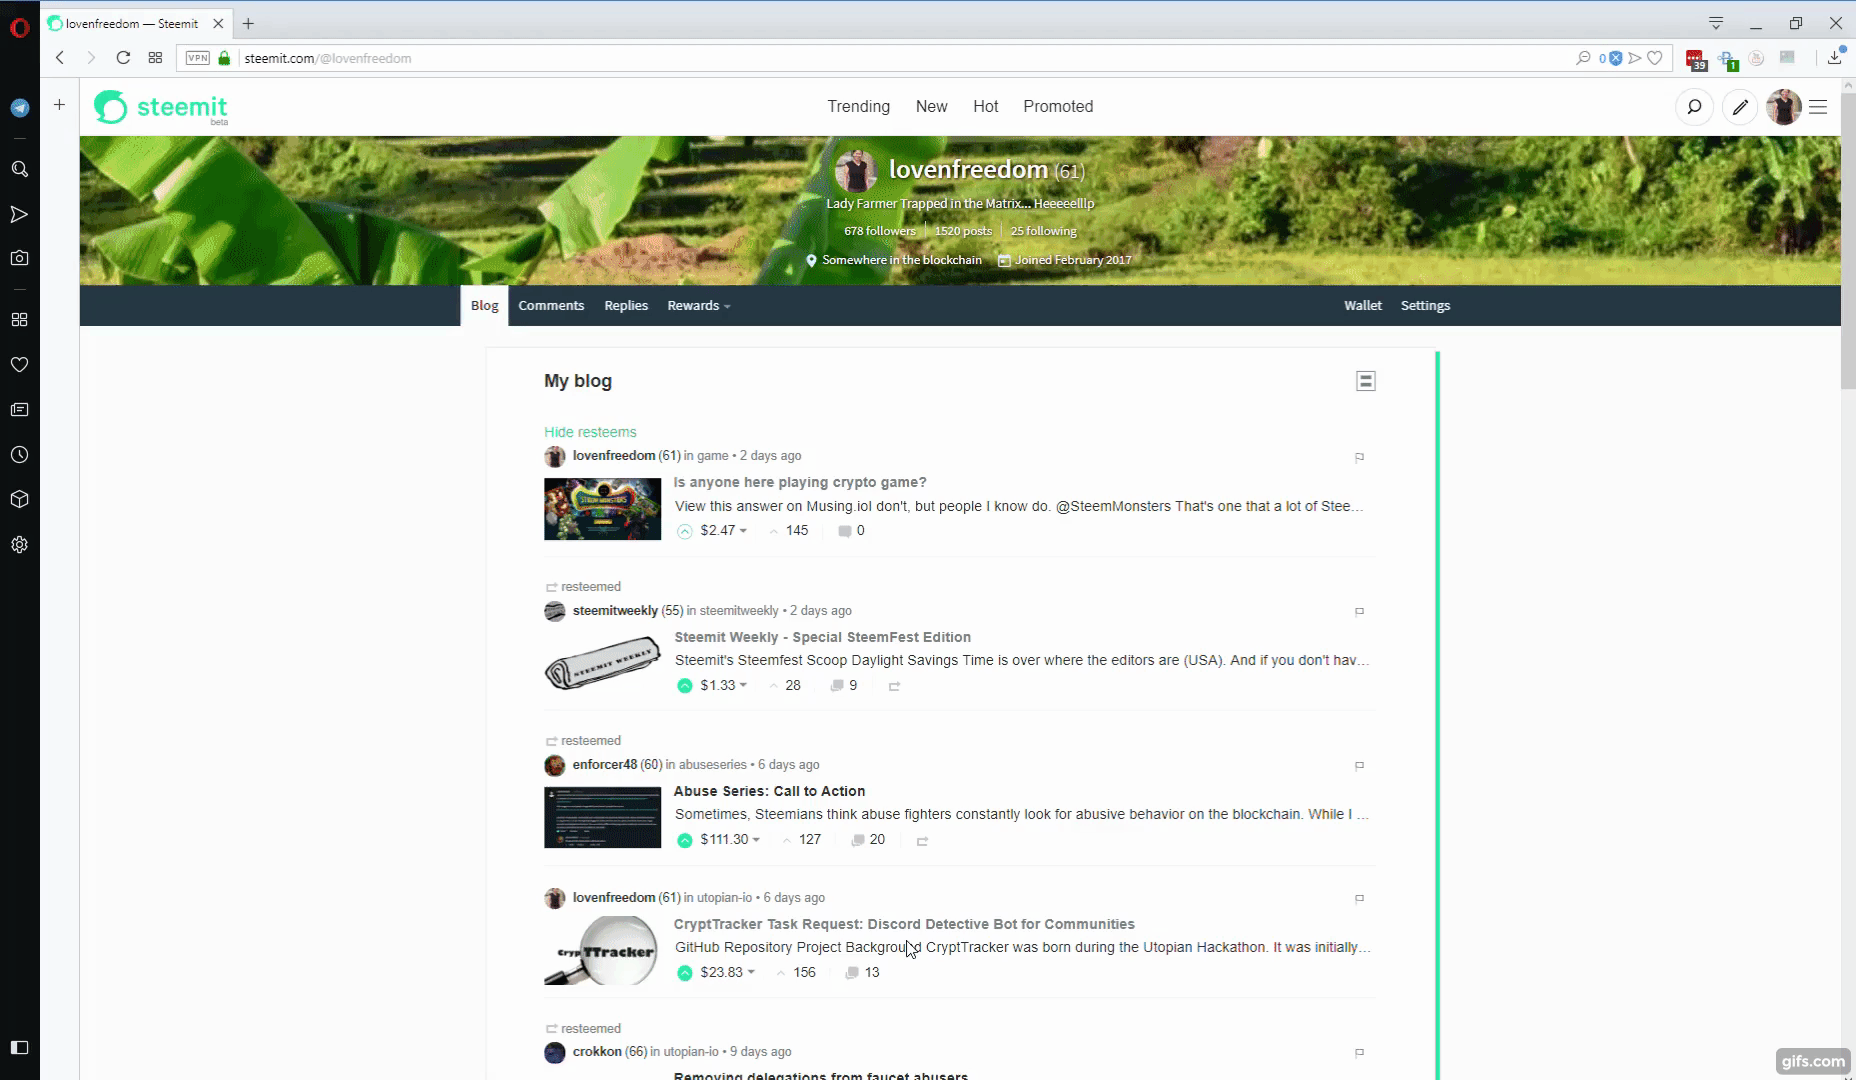Select the Comments tab
Image resolution: width=1856 pixels, height=1080 pixels.
[551, 306]
